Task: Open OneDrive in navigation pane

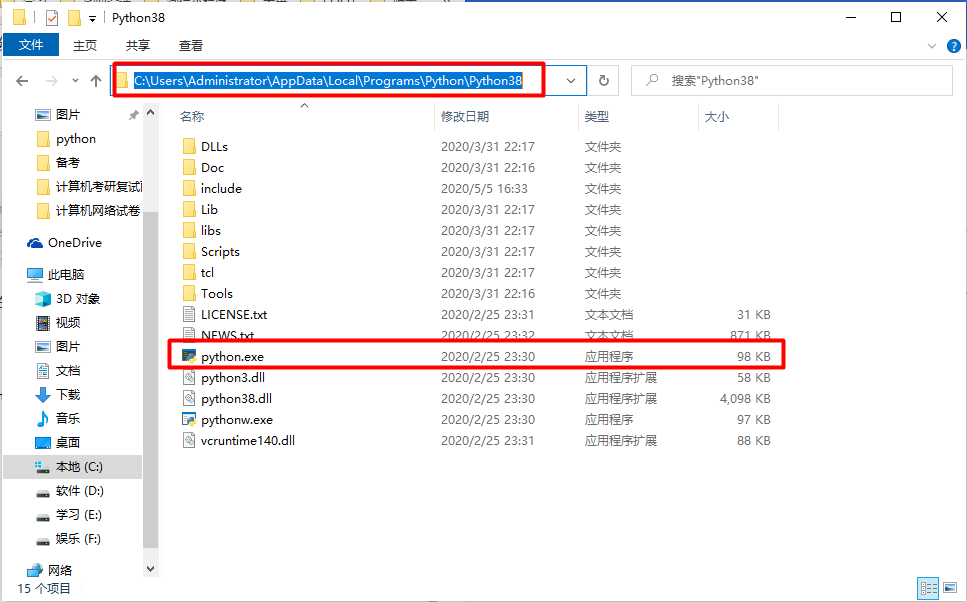Action: point(75,243)
